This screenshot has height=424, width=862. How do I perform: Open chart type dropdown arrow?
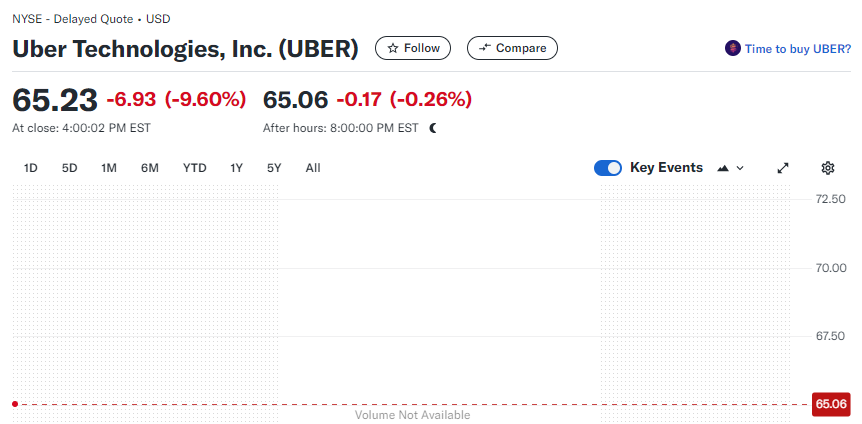point(740,168)
